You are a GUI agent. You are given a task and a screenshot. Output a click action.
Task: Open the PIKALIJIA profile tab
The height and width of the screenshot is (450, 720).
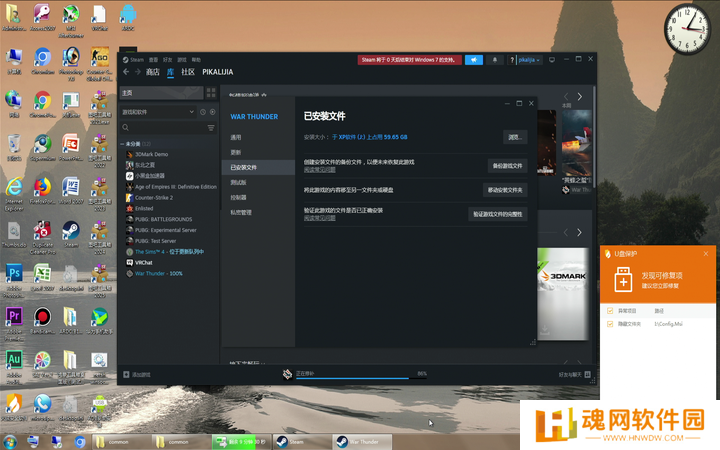(218, 72)
